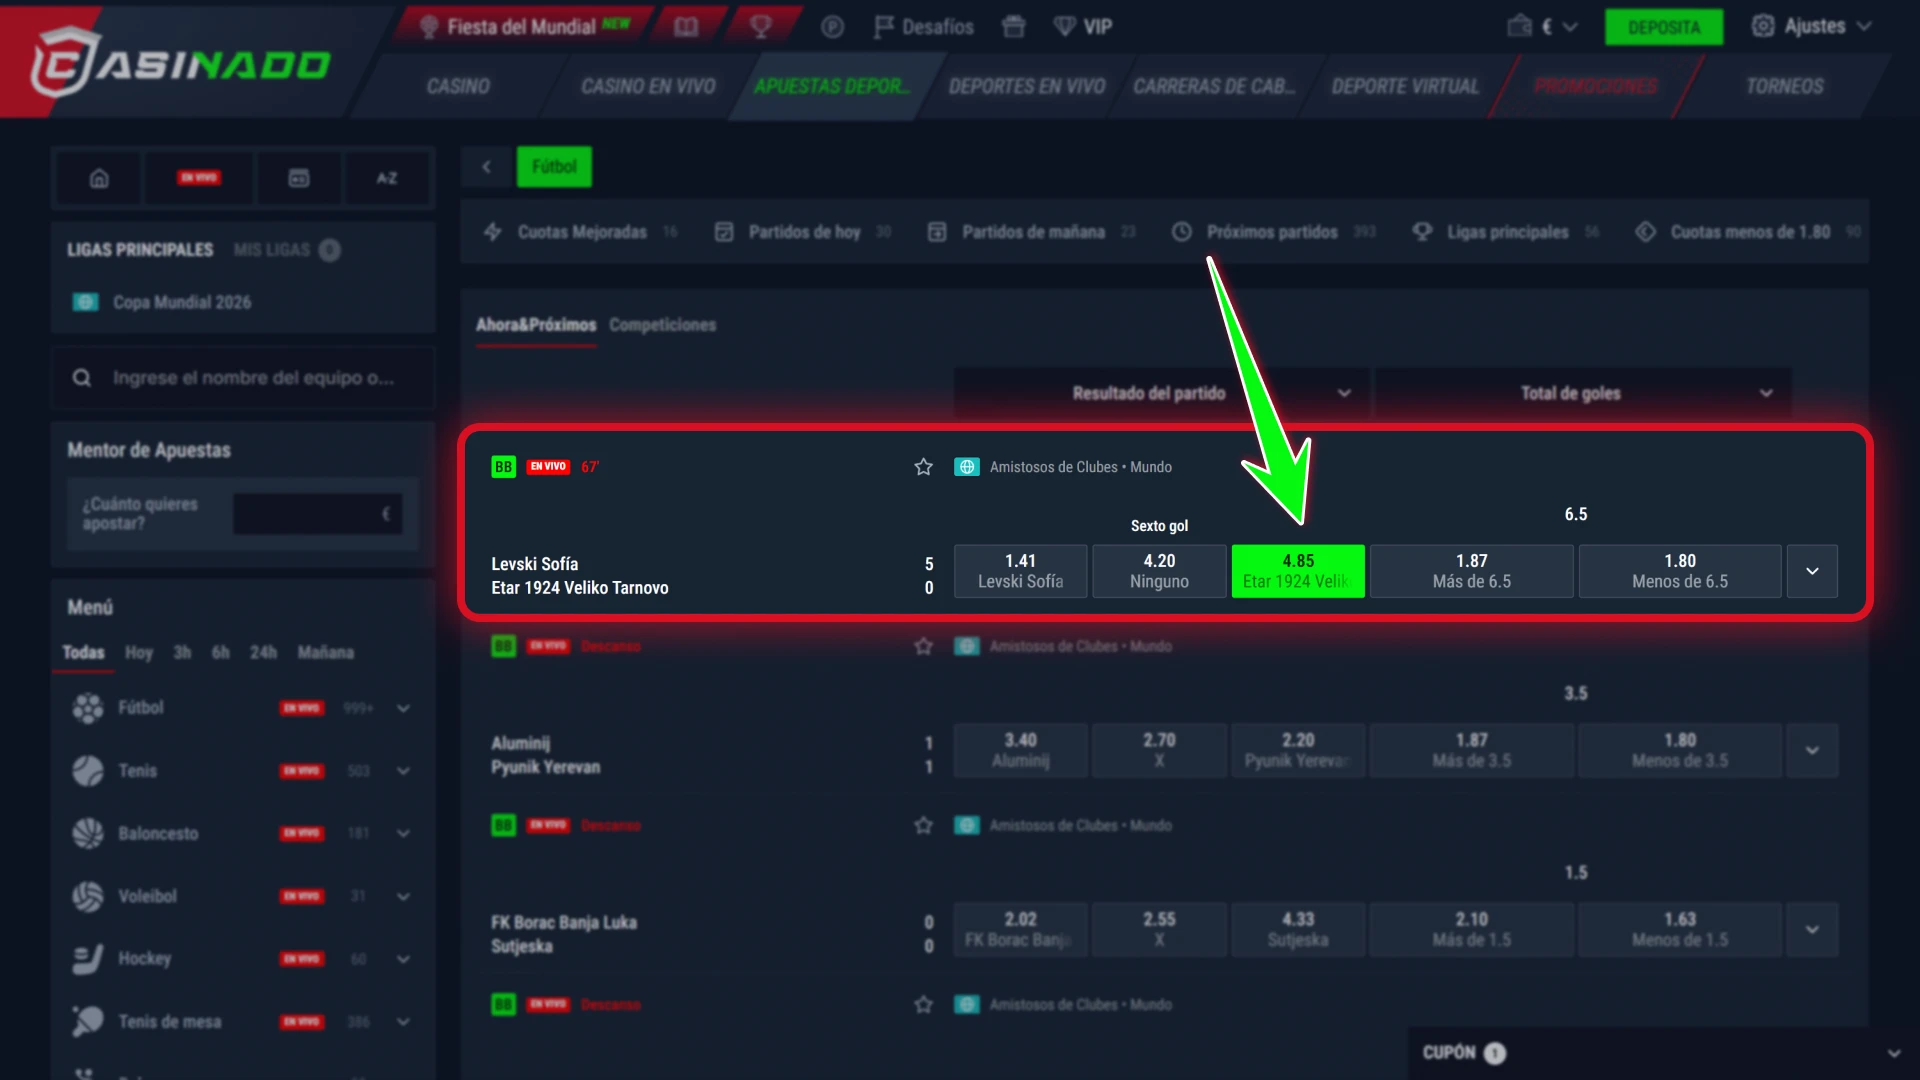Open the Total de goles dropdown
Viewport: 1920px width, 1080px height.
(1584, 393)
